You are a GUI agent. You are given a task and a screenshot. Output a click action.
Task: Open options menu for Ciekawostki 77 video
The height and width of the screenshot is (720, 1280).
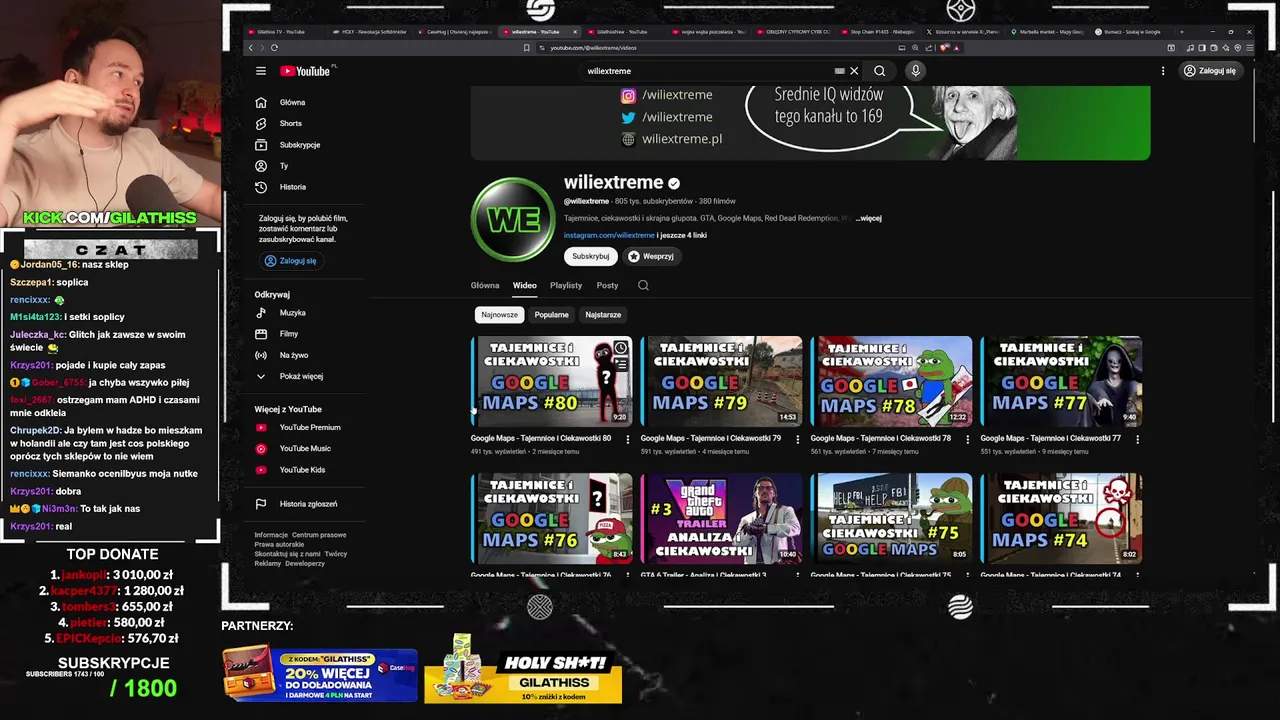coord(1137,439)
